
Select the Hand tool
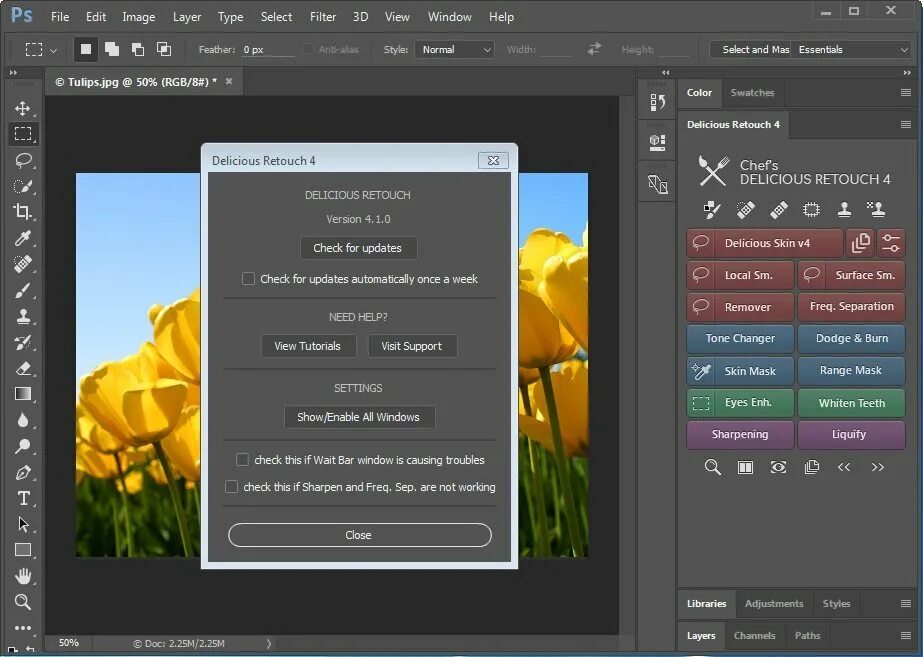[23, 576]
